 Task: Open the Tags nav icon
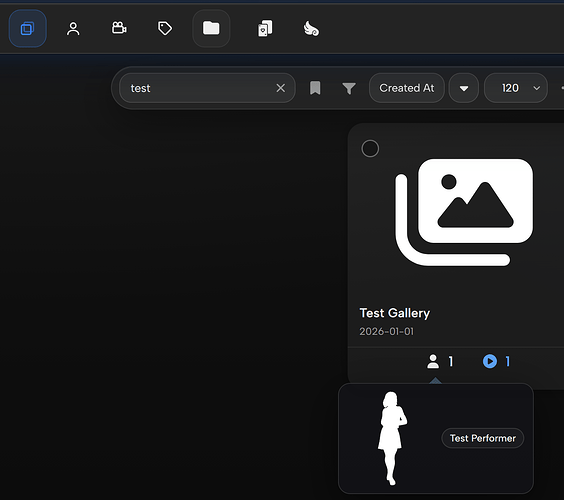(x=165, y=28)
